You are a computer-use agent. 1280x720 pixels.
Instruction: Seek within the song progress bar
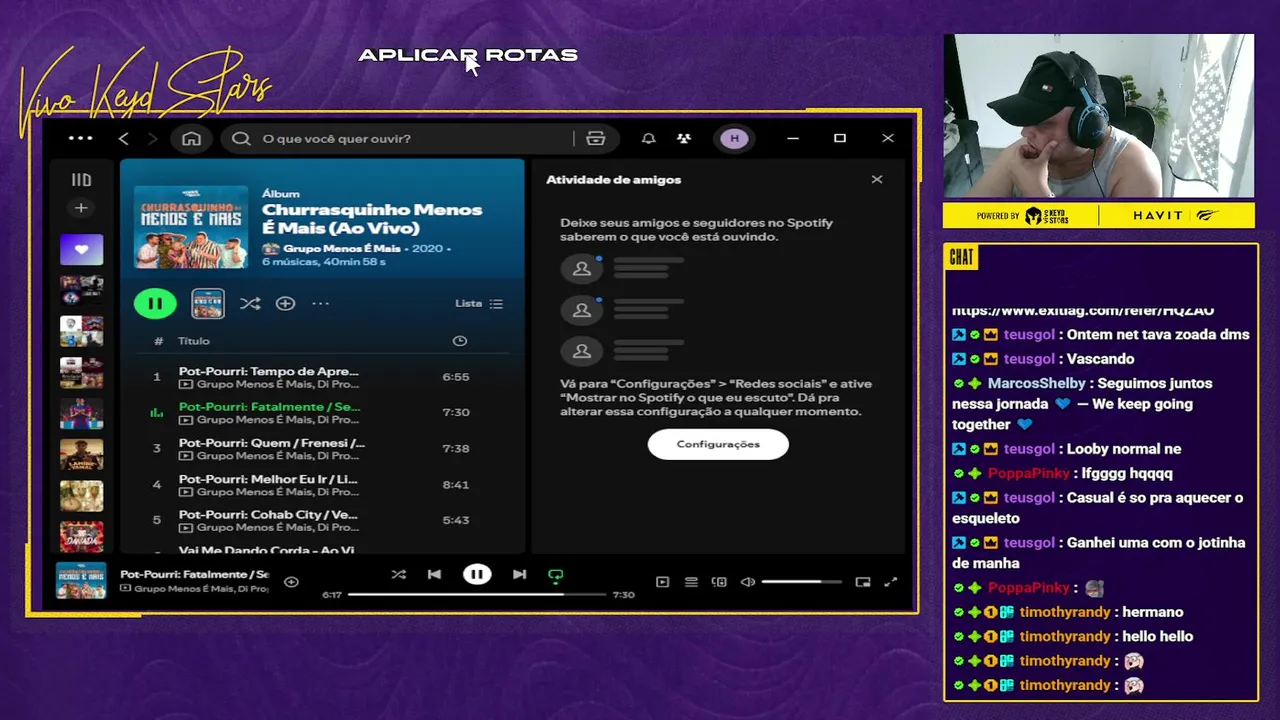[477, 595]
